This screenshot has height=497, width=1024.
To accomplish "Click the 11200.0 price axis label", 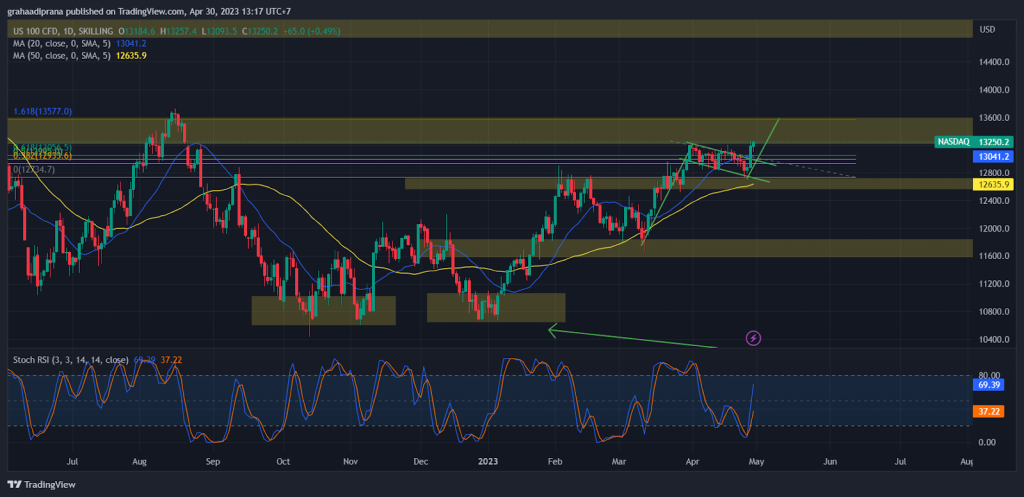I will 994,284.
